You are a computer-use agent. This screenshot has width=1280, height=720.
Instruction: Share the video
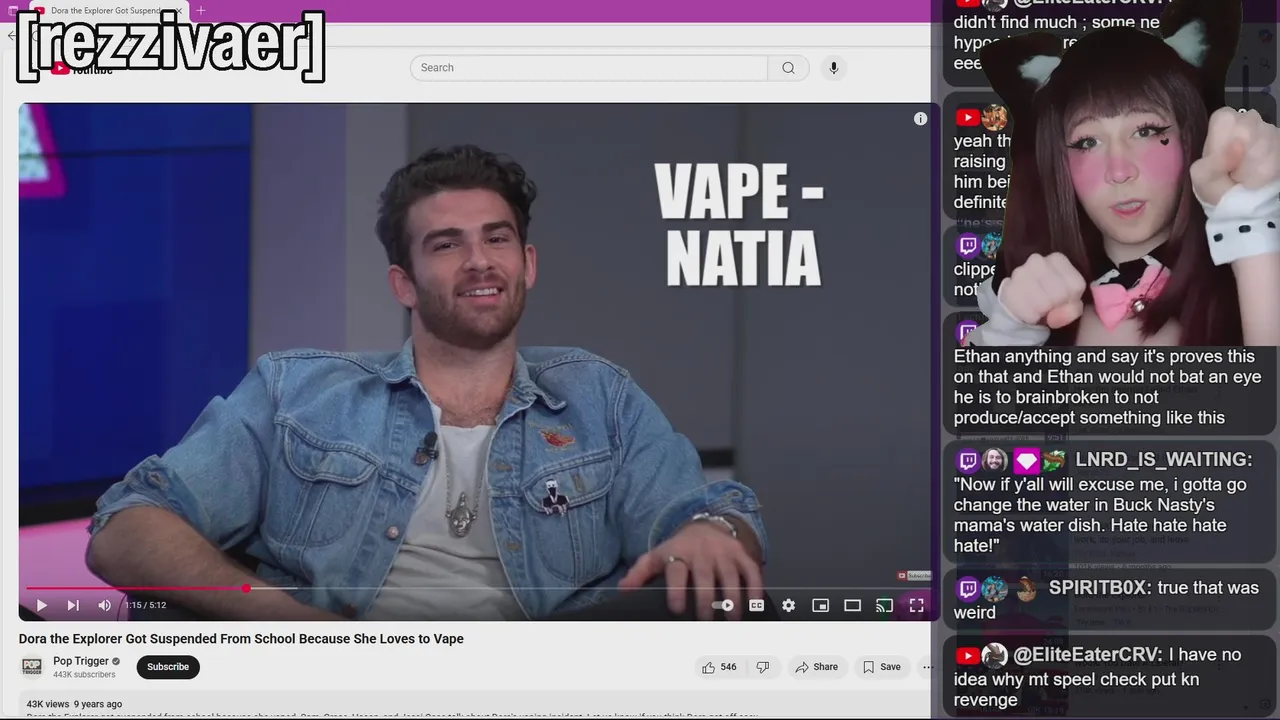(x=816, y=667)
